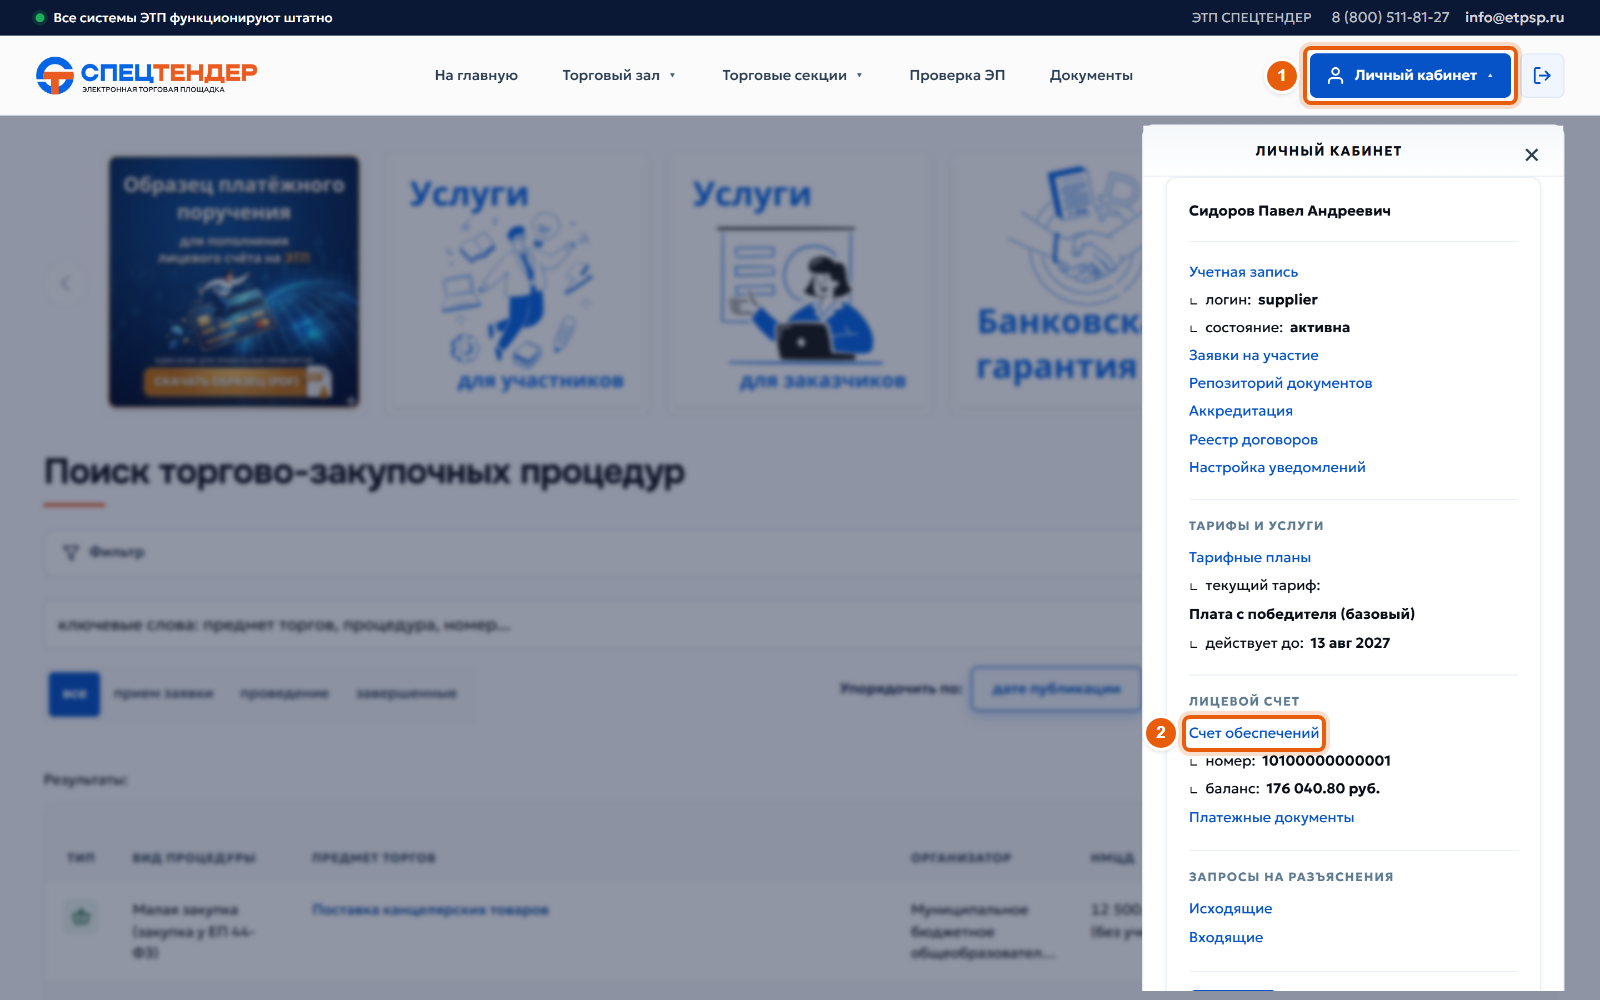Click the info@etpsp.ru email address
This screenshot has width=1600, height=1000.
point(1514,17)
